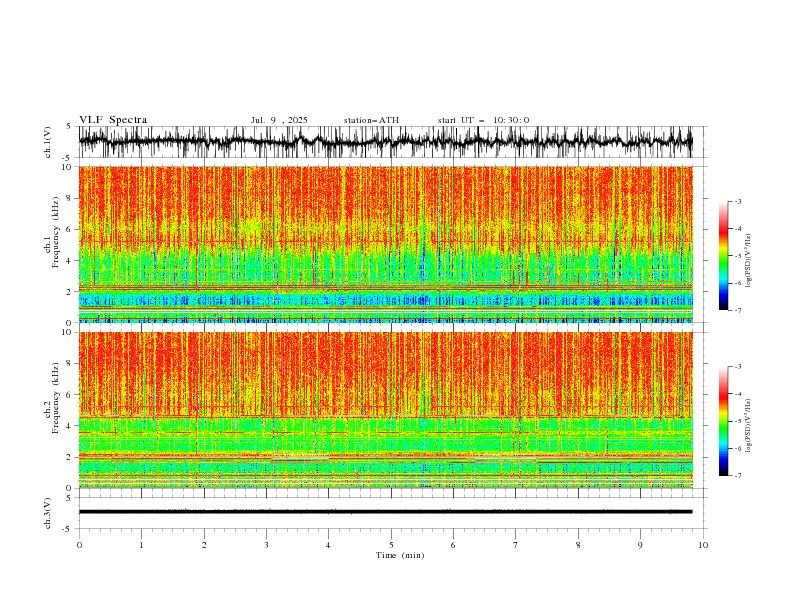Click the ch.1 voltage waveform trace
Image resolution: width=792 pixels, height=612 pixels.
(385, 142)
